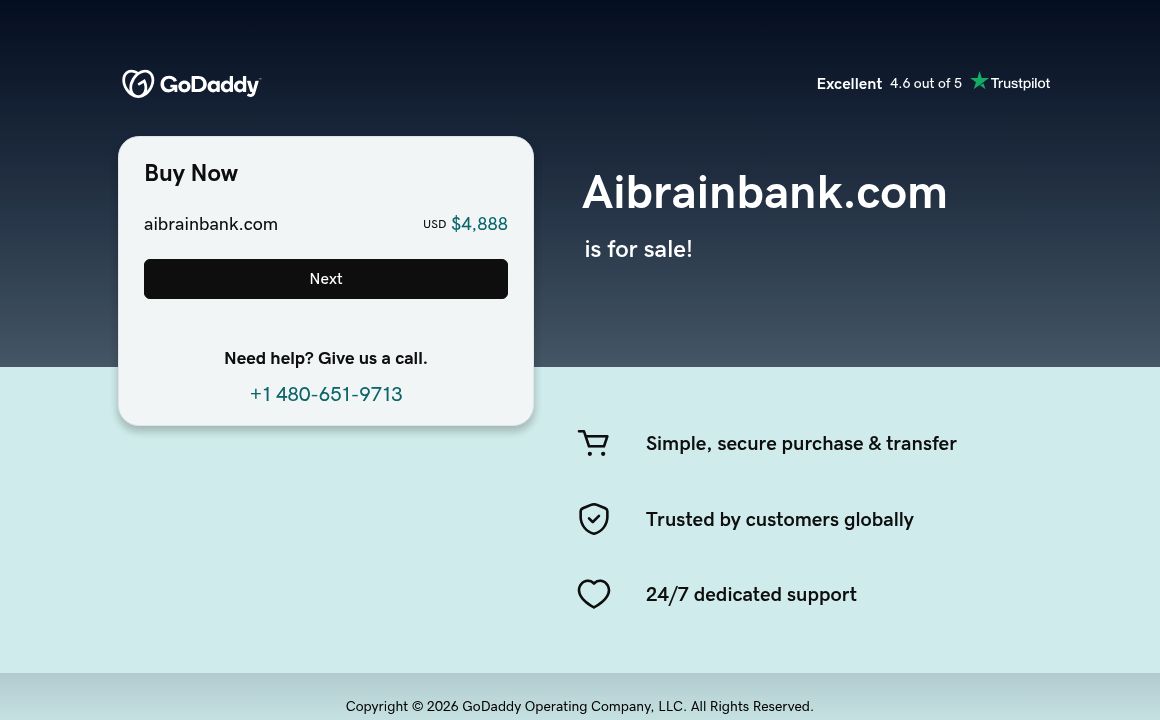Open the Excellent rating link
Viewport: 1160px width, 720px height.
[x=849, y=84]
